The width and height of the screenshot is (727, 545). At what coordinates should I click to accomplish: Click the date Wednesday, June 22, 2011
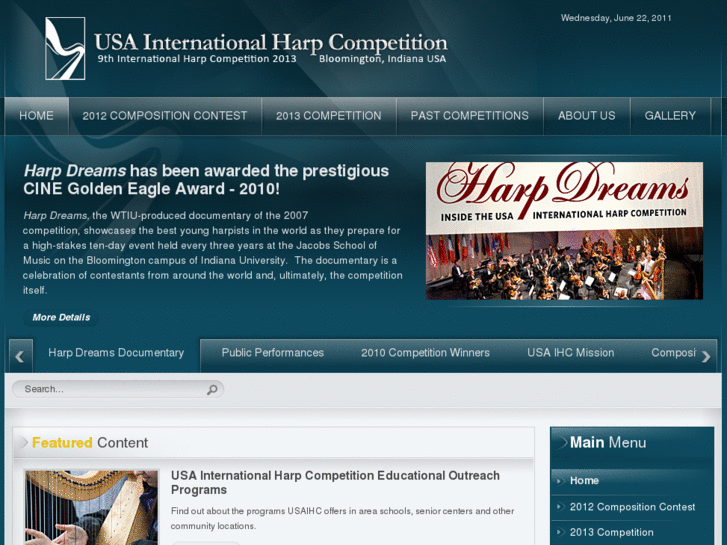[616, 18]
